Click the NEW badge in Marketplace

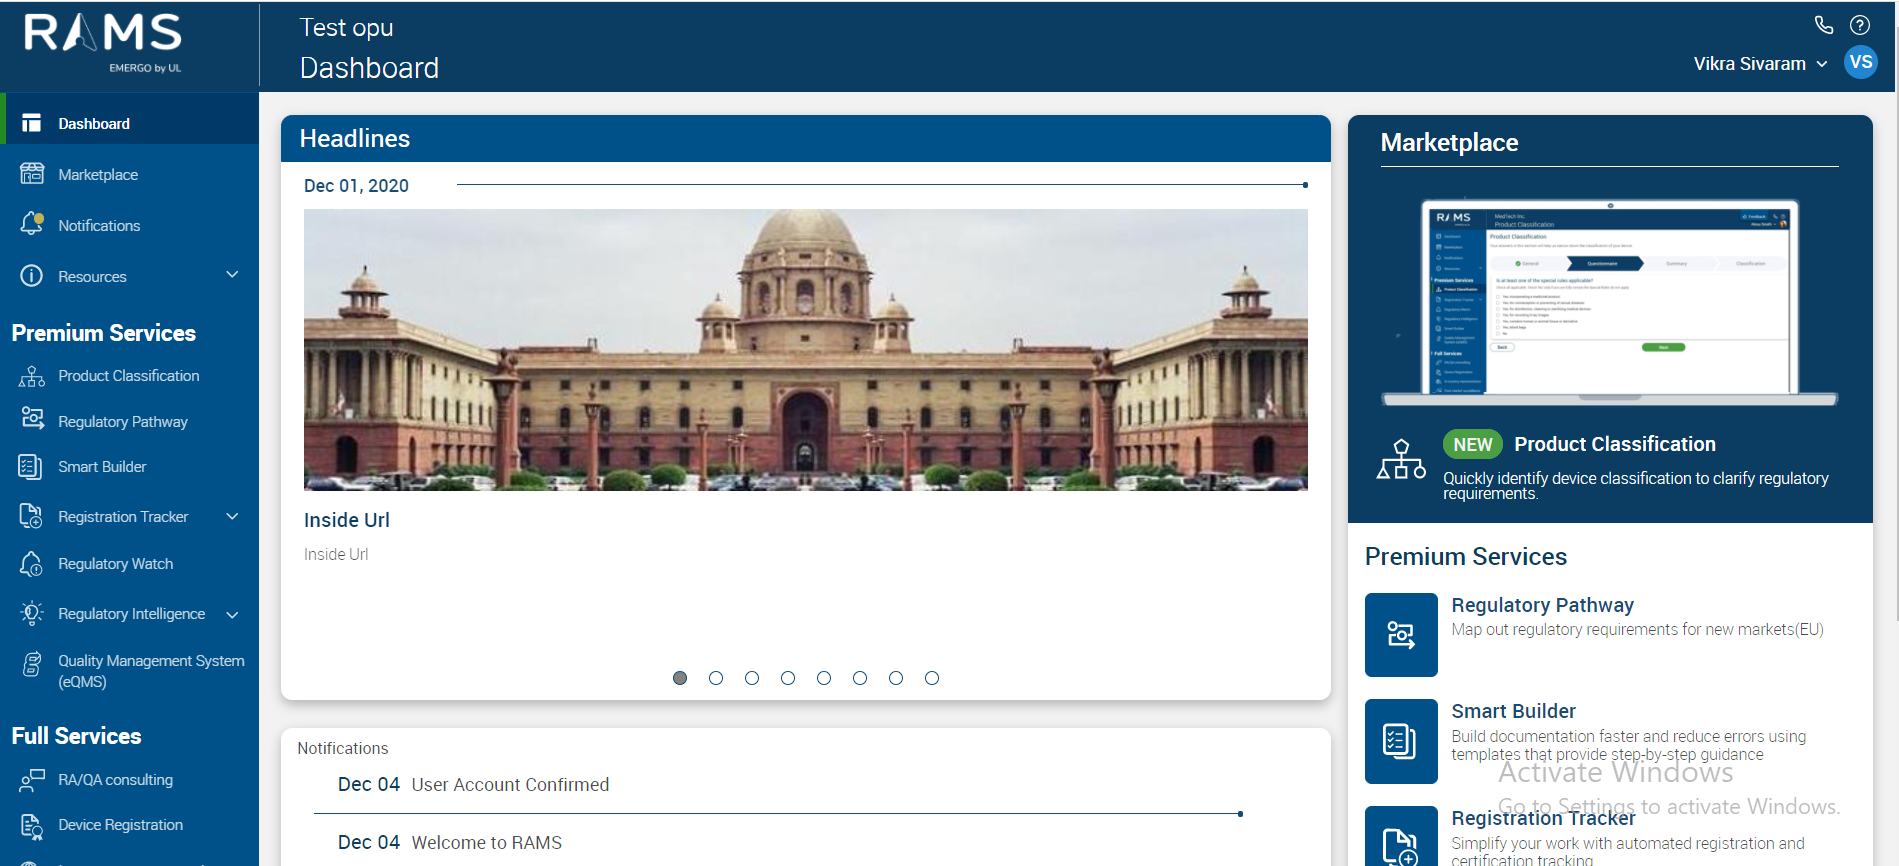(x=1472, y=445)
